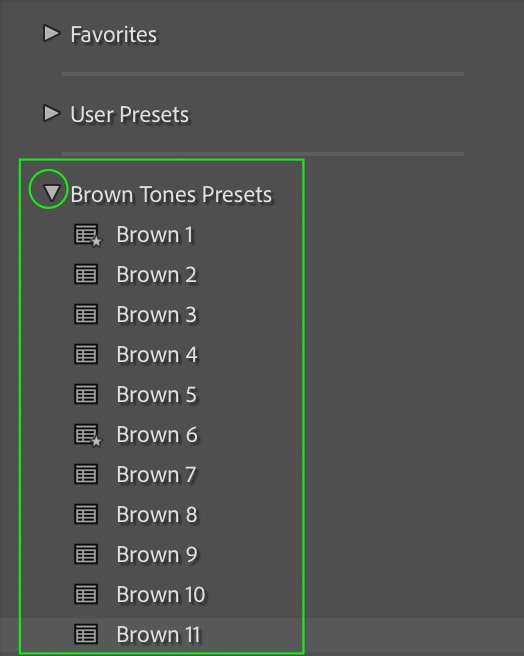Click the Brown 1 starred preset icon
The width and height of the screenshot is (524, 656).
87,235
